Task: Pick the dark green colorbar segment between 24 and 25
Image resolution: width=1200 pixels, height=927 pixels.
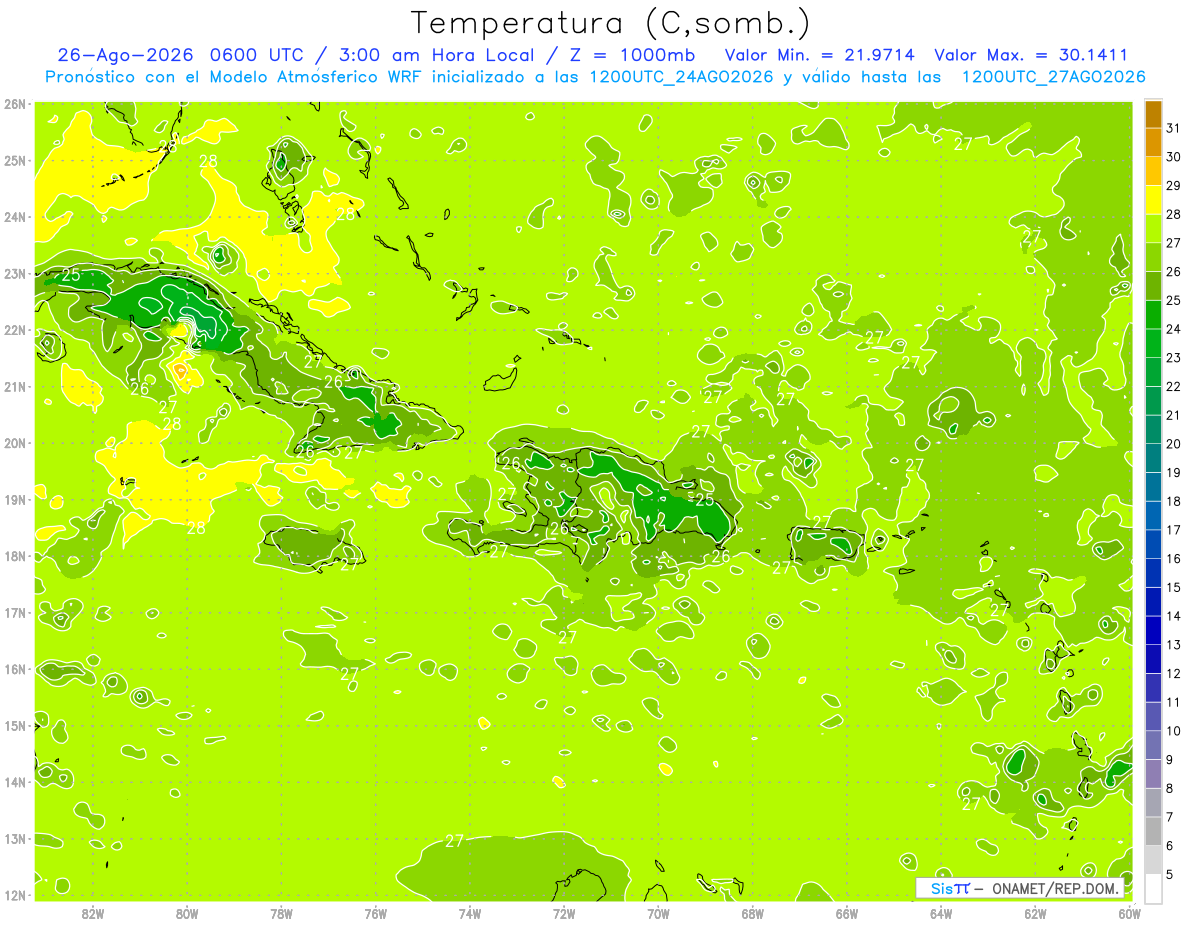Action: [x=1153, y=315]
